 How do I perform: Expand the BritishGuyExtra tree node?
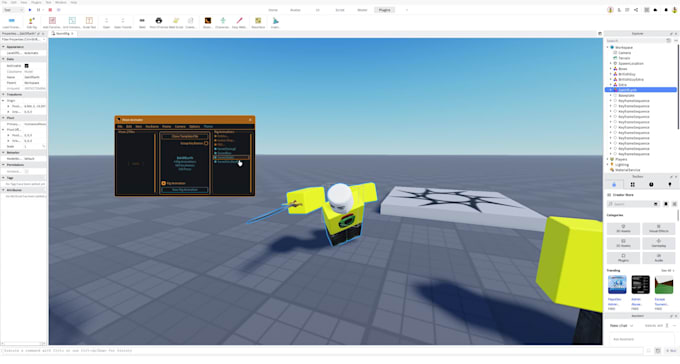pyautogui.click(x=611, y=79)
